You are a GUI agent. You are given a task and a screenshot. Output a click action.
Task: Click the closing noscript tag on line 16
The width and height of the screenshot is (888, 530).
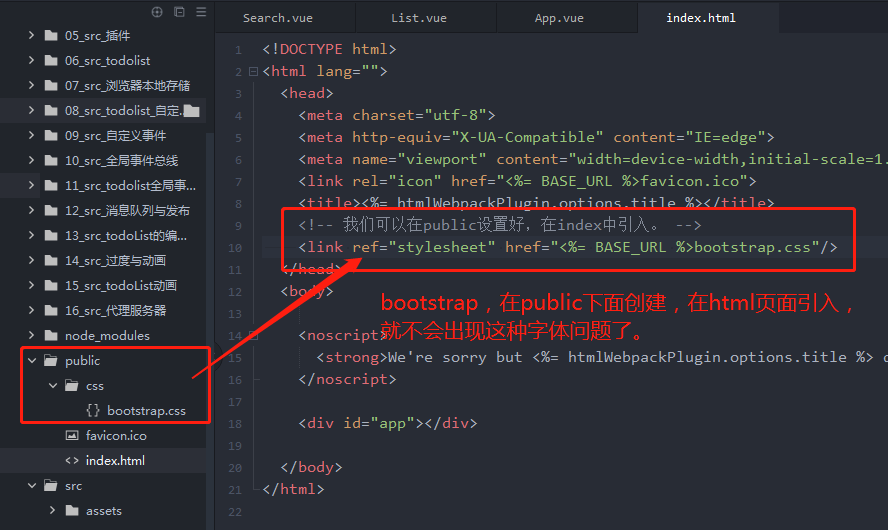click(347, 380)
